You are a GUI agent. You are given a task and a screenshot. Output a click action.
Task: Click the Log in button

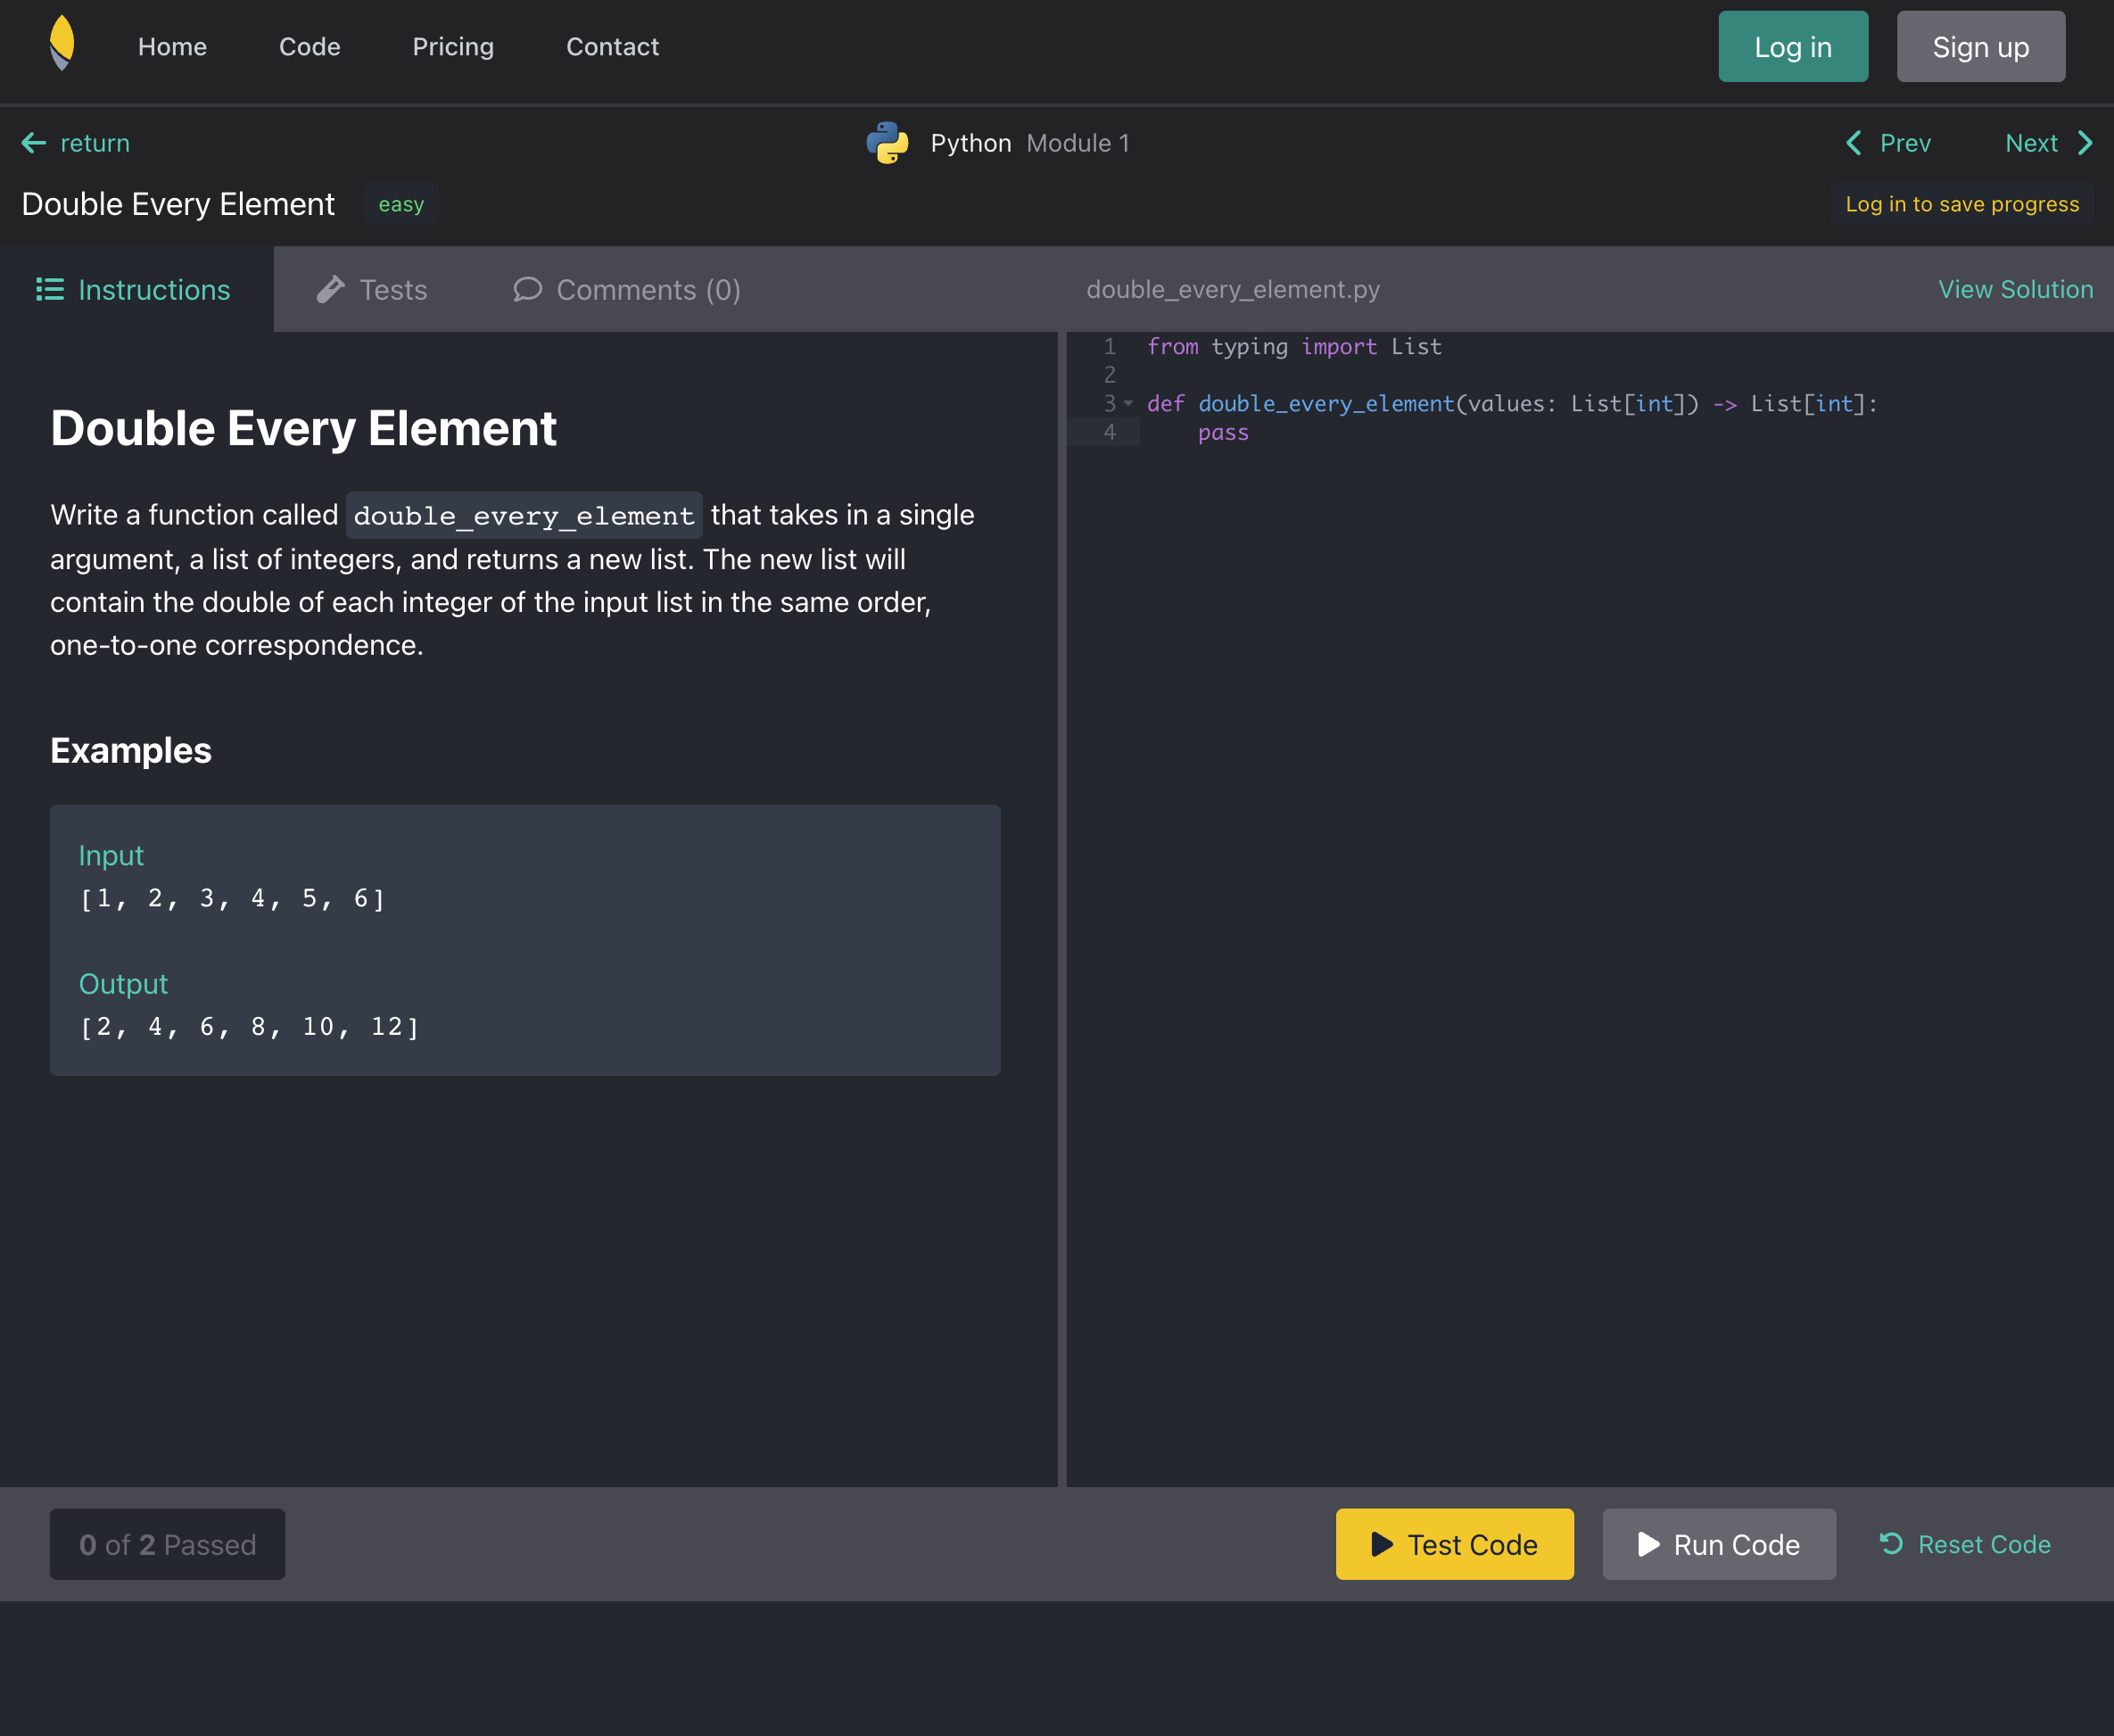tap(1793, 47)
